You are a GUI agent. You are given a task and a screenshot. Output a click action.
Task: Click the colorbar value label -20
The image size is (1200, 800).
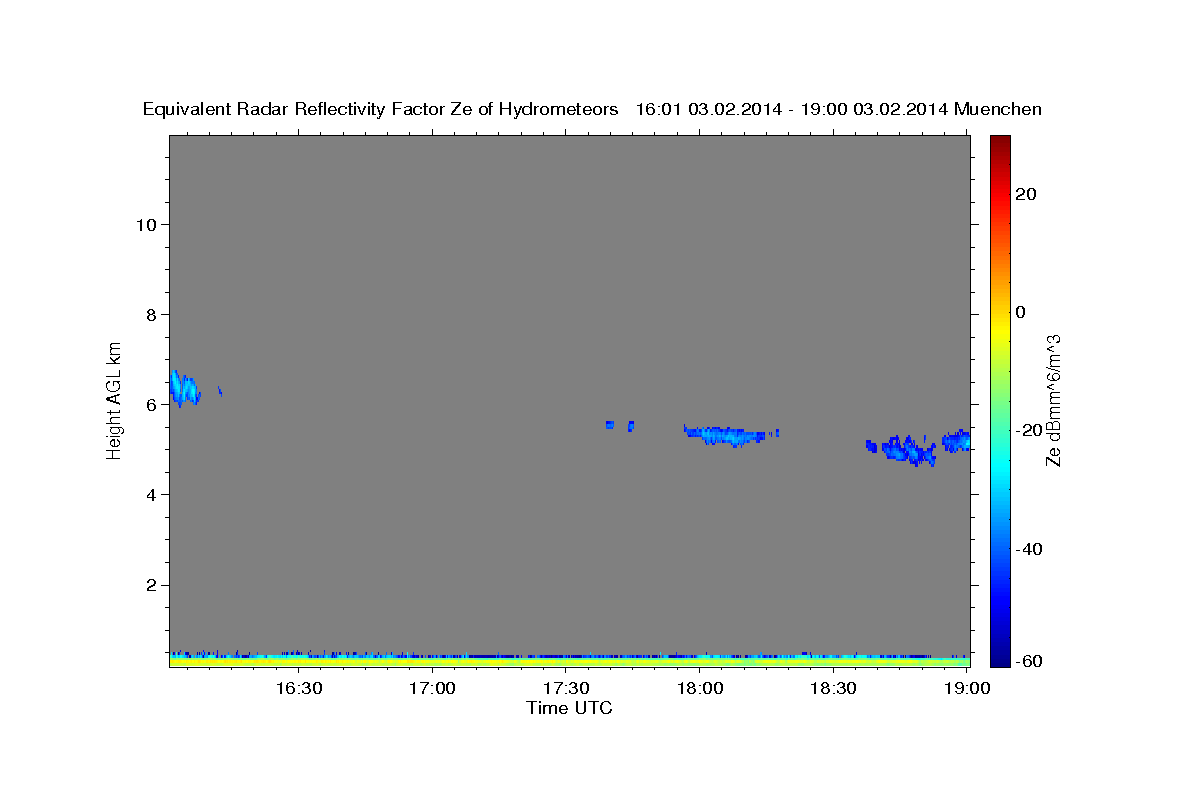(1029, 430)
